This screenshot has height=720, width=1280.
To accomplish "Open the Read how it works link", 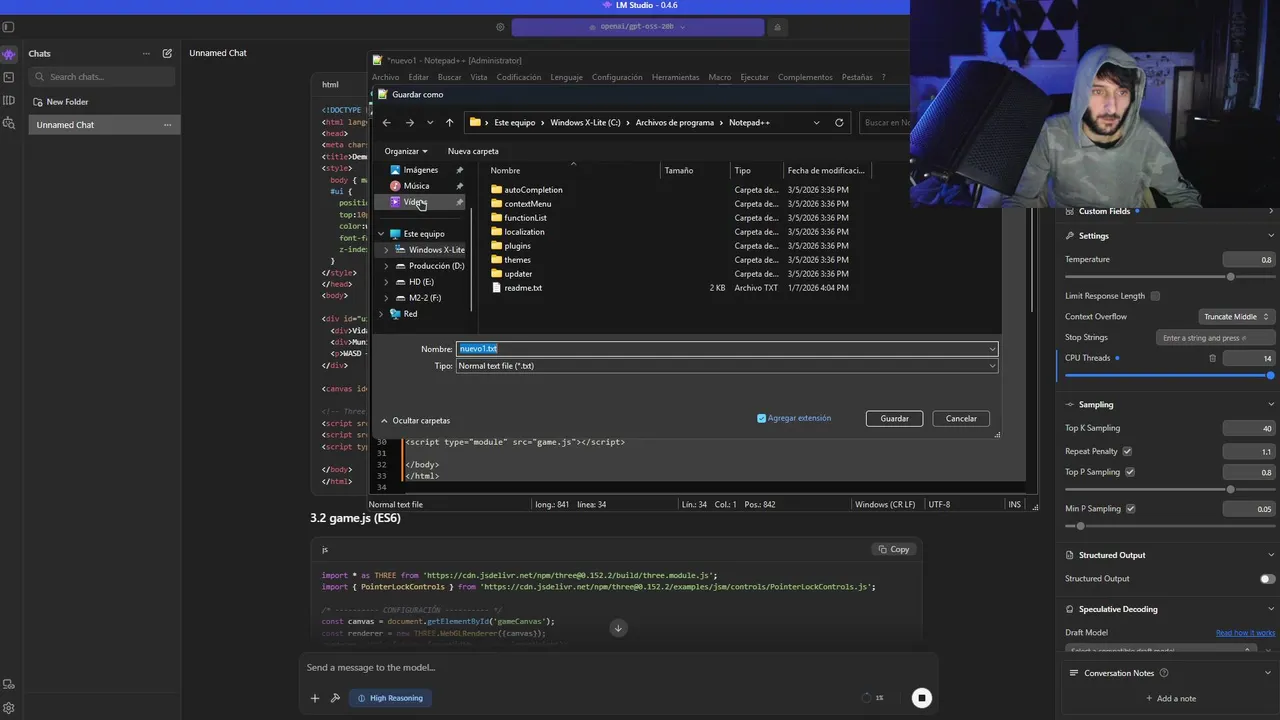I will 1245,633.
